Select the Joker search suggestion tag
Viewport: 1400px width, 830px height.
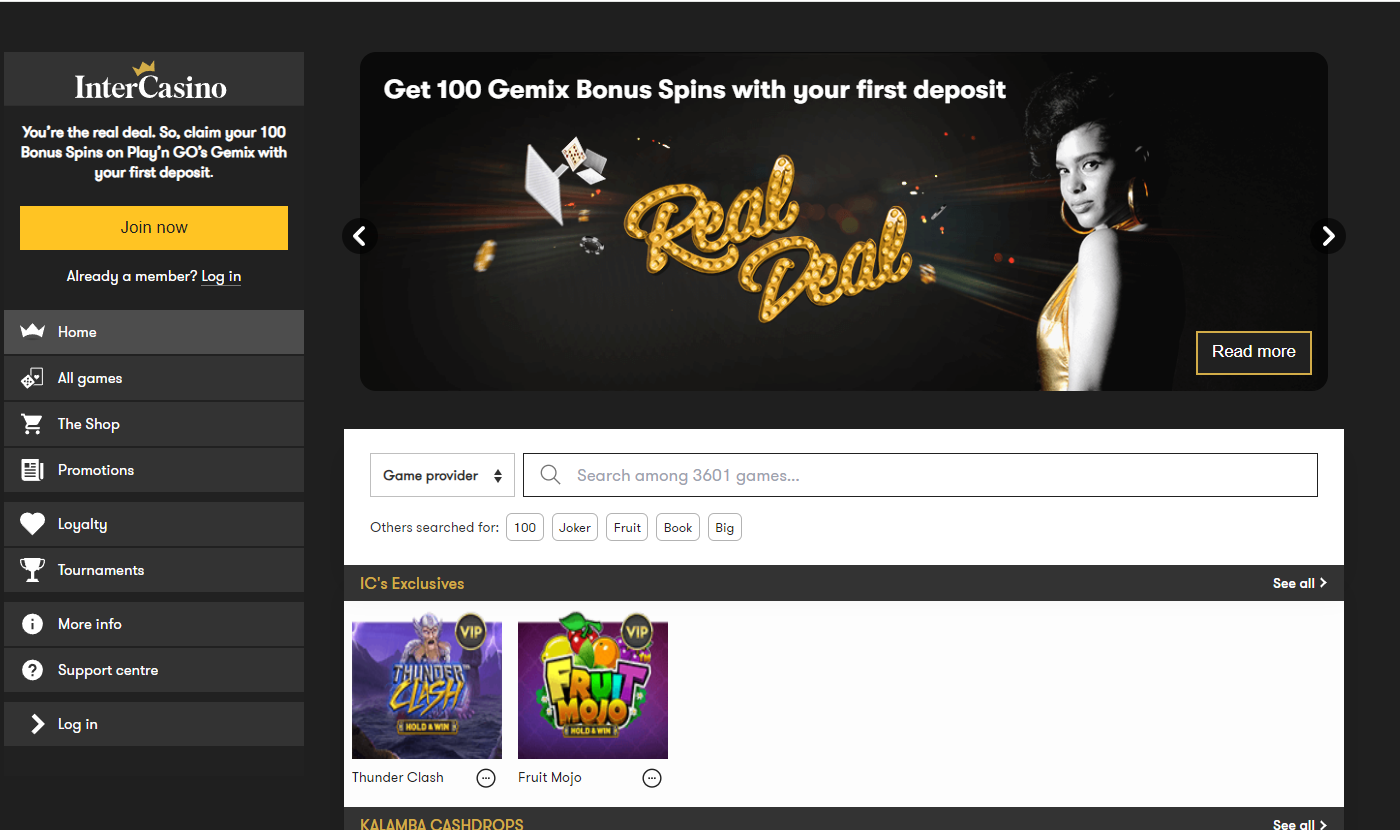coord(575,528)
